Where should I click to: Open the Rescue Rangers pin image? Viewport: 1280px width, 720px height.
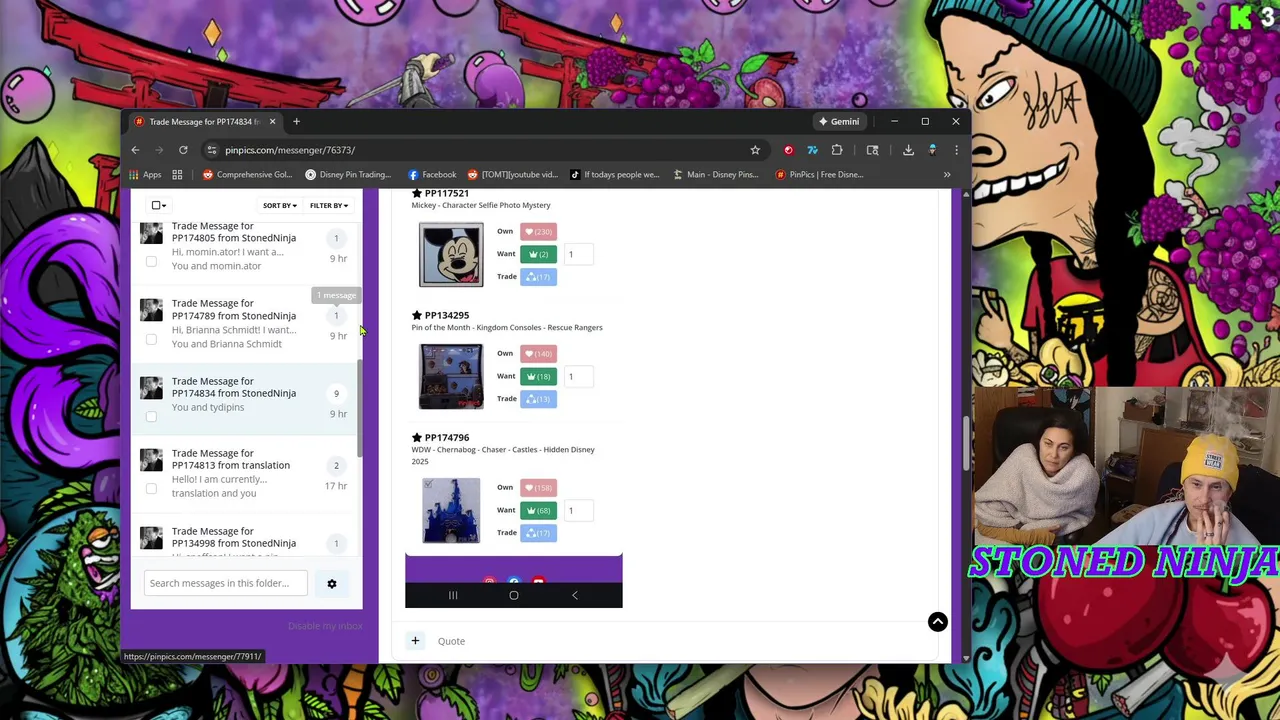451,376
